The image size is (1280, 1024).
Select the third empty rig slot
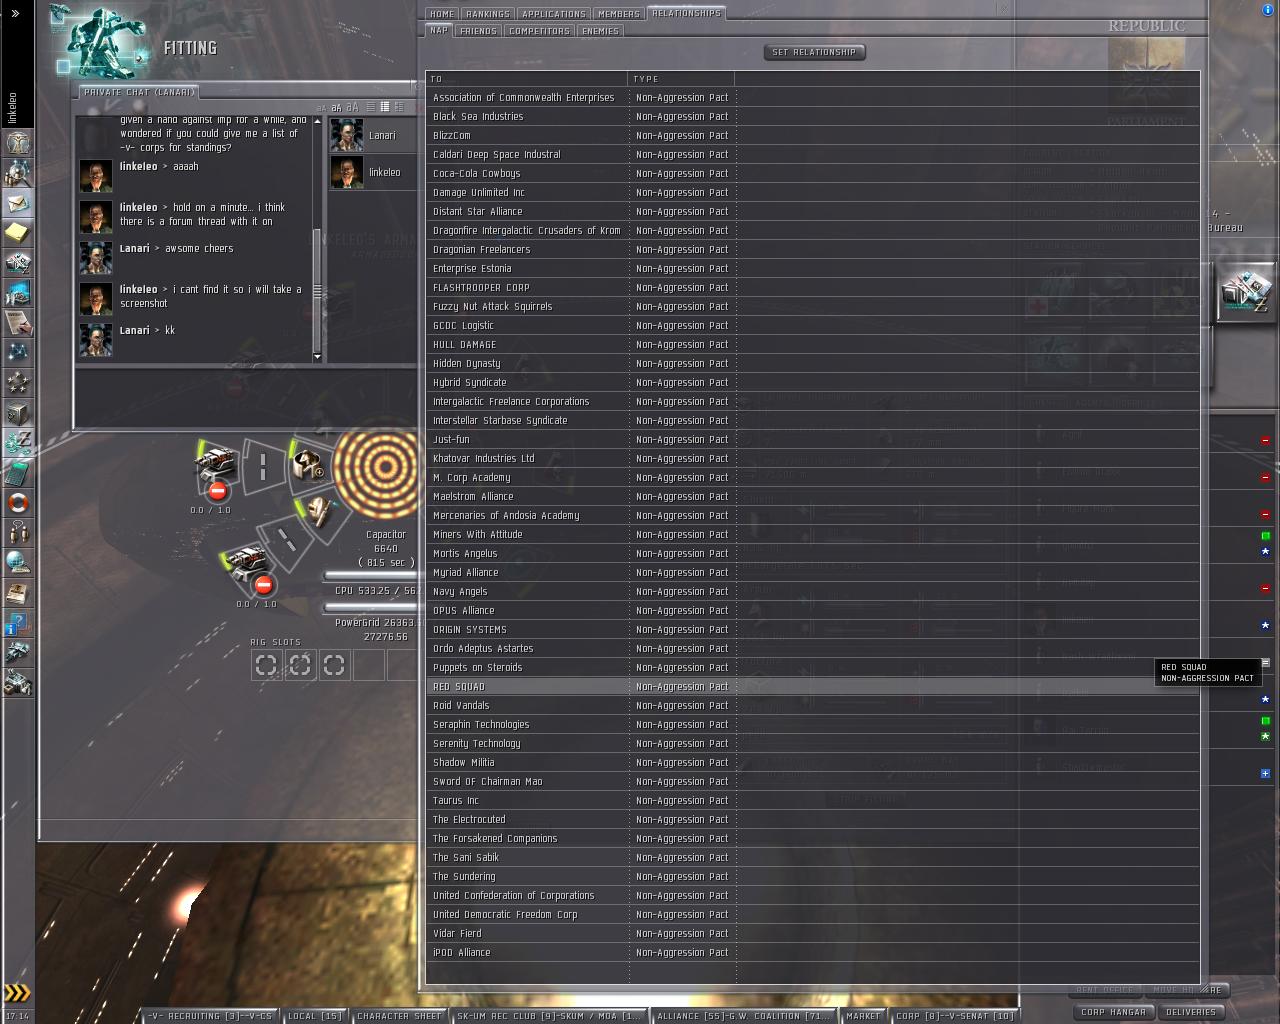[334, 664]
